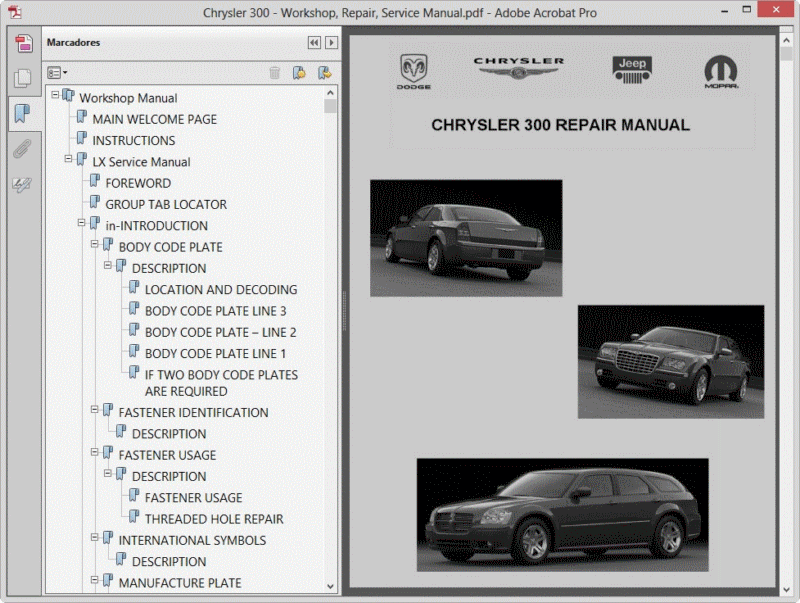
Task: Click bookmarks list scroll up arrow
Action: coord(330,93)
